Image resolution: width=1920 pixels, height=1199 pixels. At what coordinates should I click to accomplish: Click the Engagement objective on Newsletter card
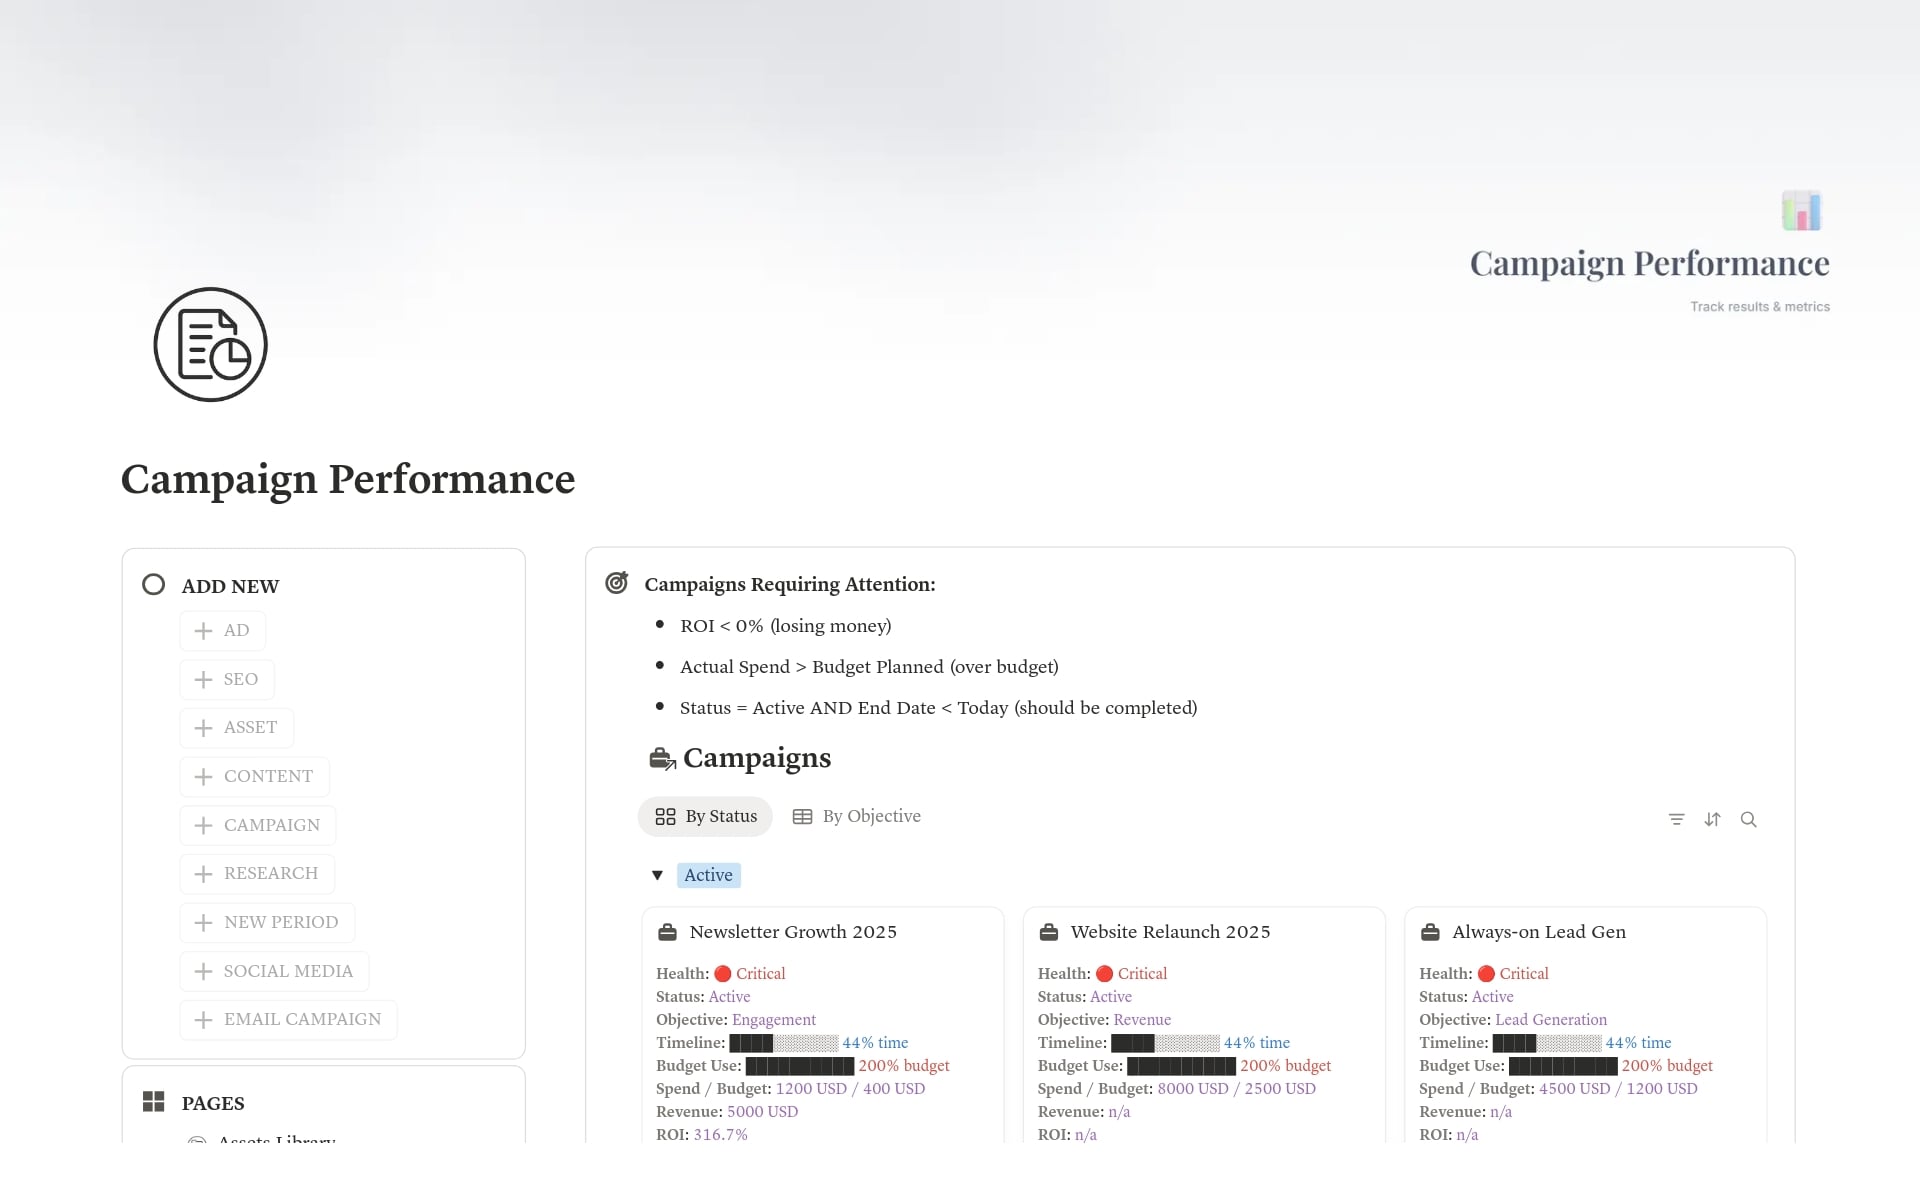click(x=773, y=1020)
